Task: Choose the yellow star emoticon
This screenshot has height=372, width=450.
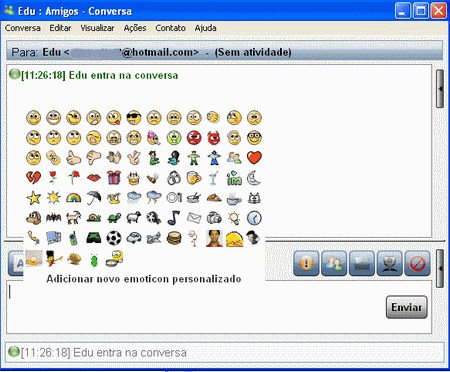Action: [33, 198]
